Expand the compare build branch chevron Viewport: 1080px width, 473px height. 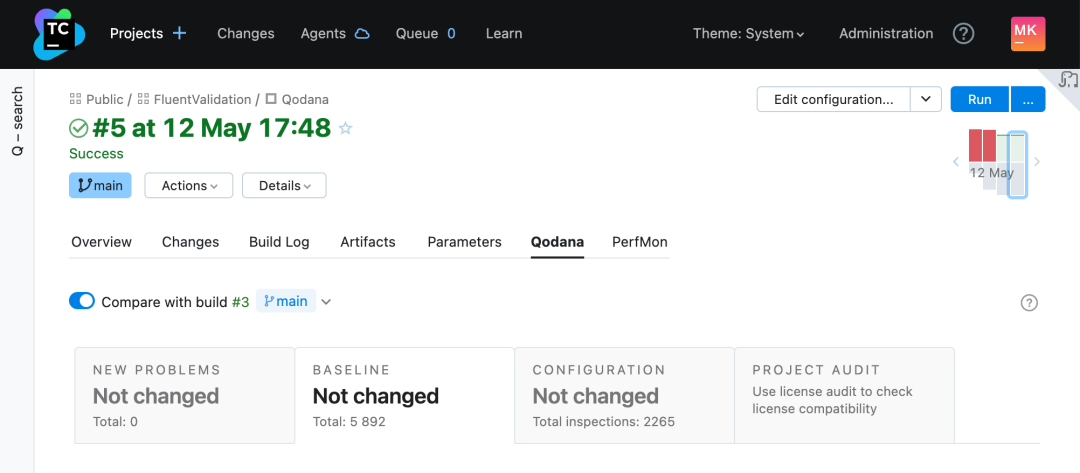[325, 301]
